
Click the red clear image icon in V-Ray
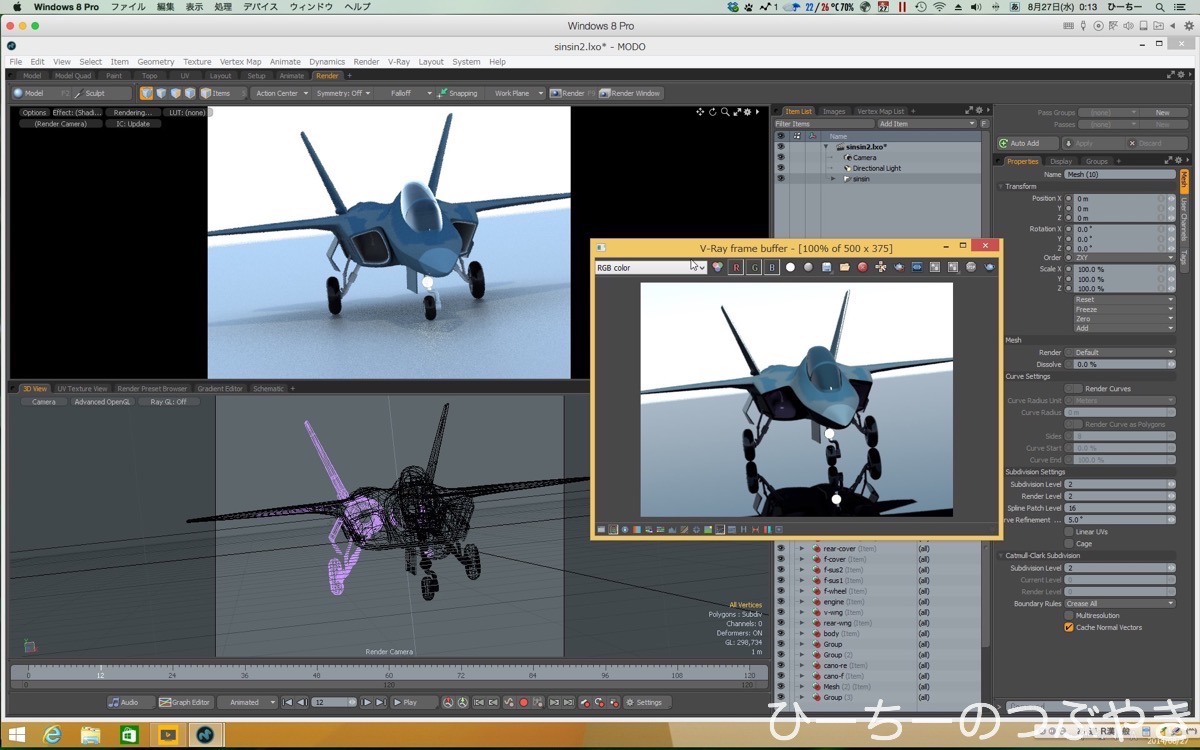[x=862, y=267]
